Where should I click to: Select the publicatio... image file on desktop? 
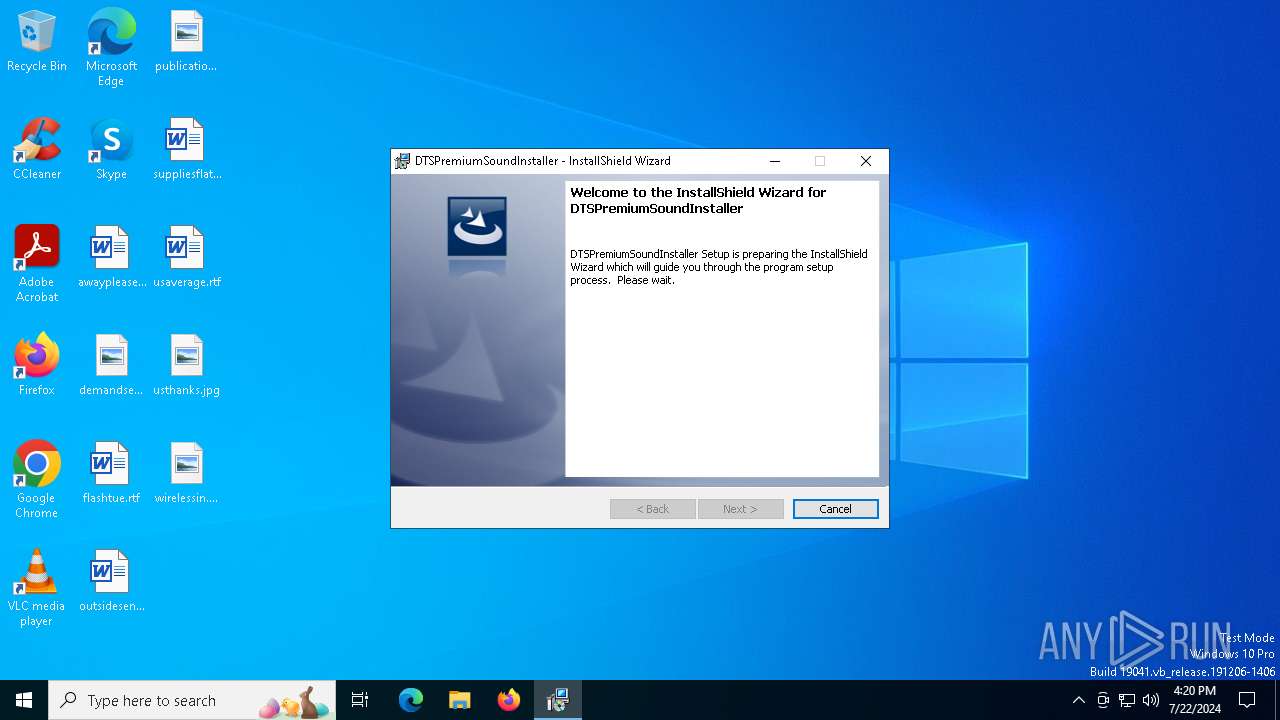click(186, 42)
